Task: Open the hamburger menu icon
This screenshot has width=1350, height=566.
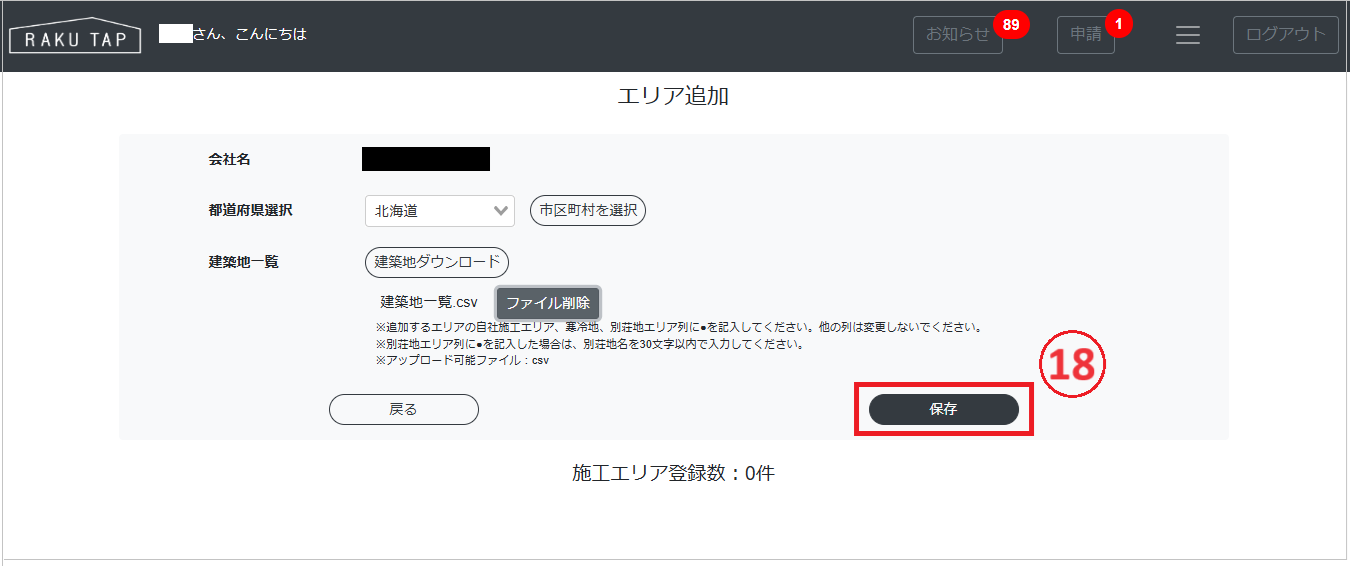Action: (x=1187, y=35)
